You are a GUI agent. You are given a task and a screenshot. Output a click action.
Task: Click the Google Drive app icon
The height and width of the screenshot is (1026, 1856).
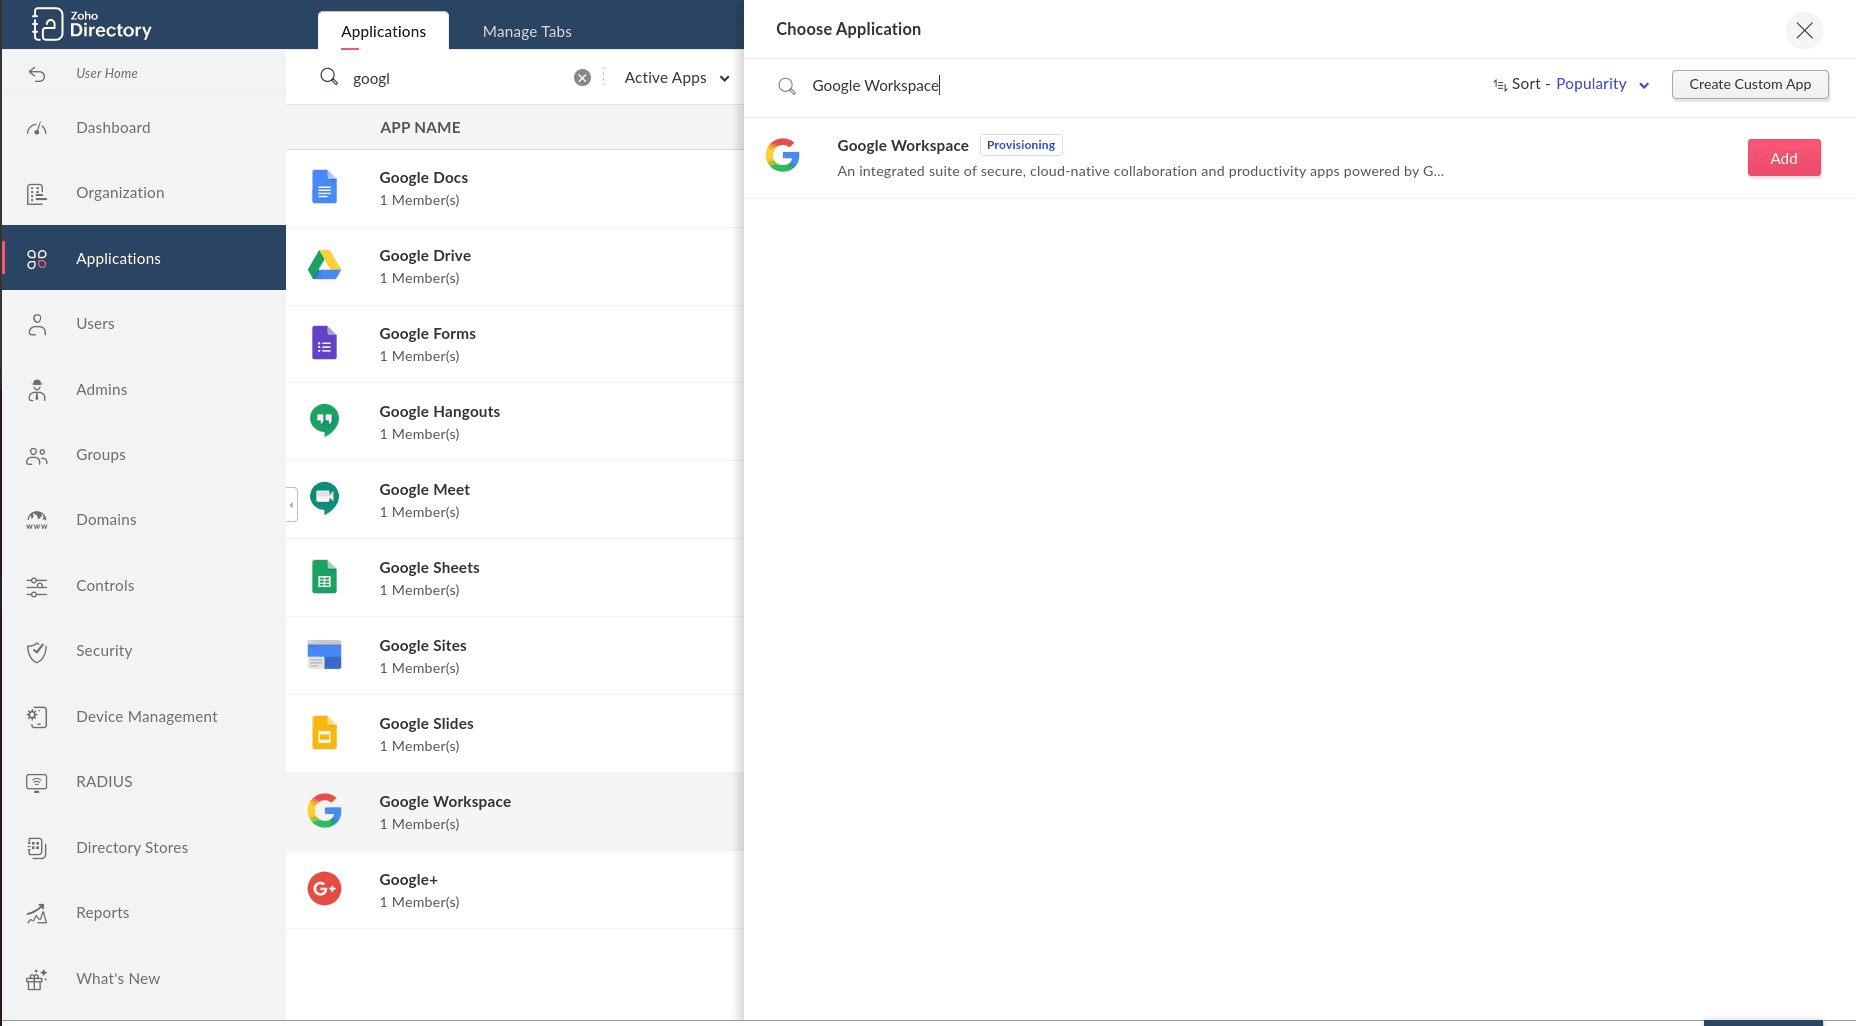point(324,265)
